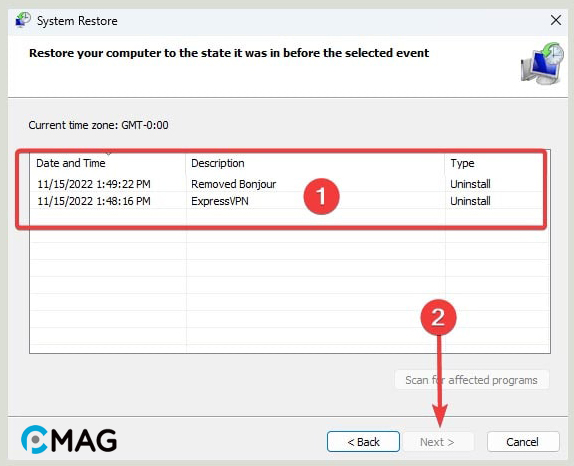Select the Removed Bonjour restore point
The image size is (574, 466).
coord(289,184)
